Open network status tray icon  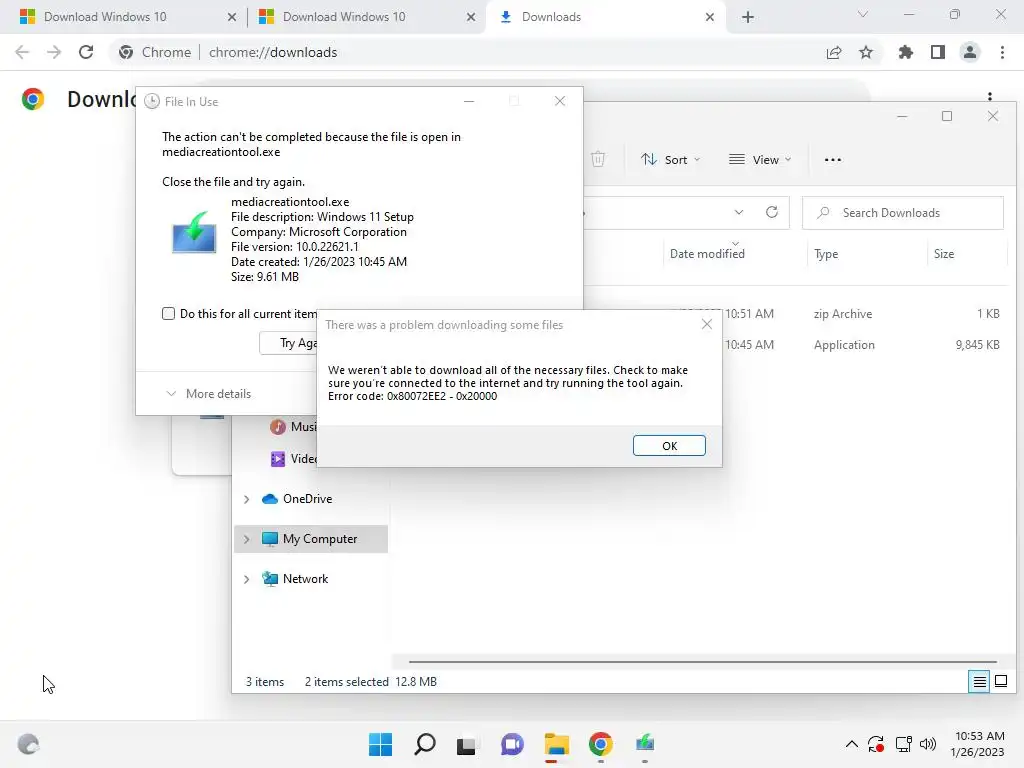(904, 744)
